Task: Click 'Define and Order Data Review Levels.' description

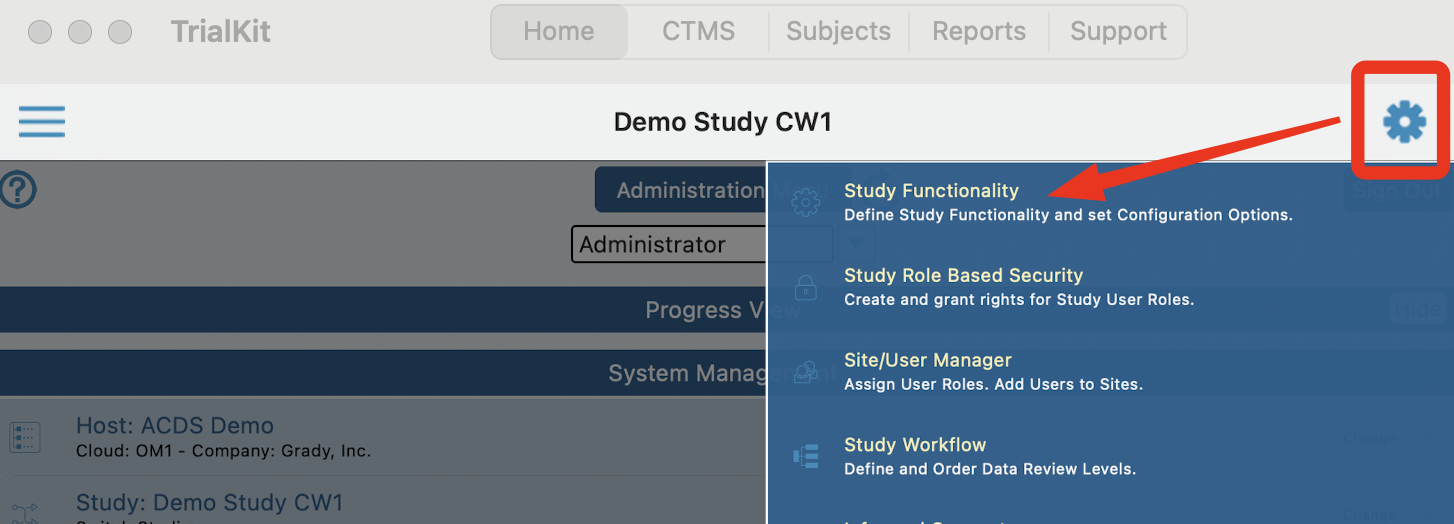Action: pyautogui.click(x=990, y=469)
